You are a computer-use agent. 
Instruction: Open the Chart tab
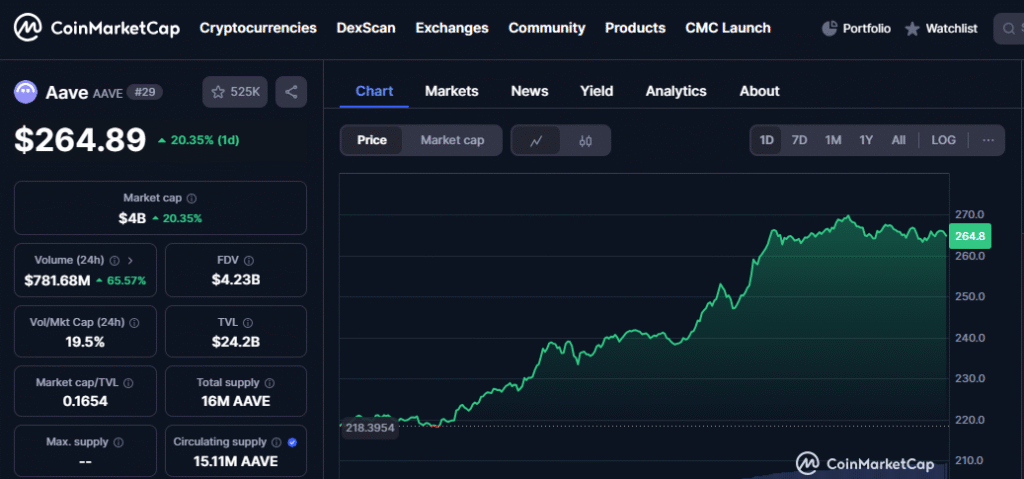pyautogui.click(x=374, y=91)
